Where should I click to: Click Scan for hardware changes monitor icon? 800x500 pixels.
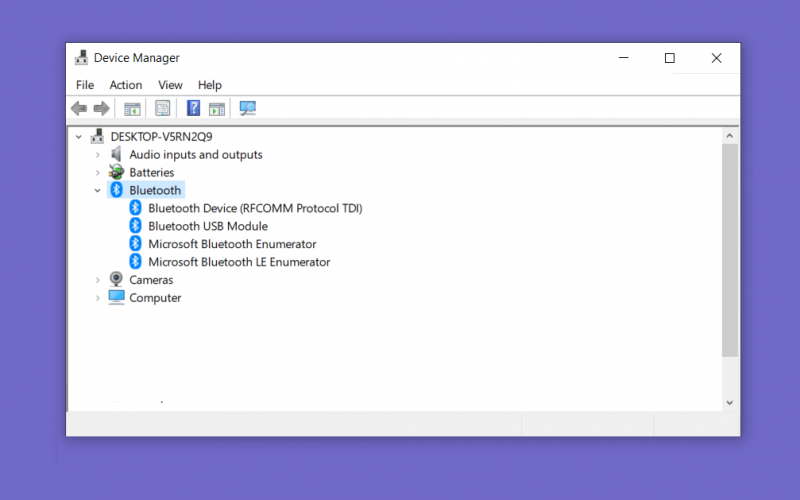coord(248,108)
